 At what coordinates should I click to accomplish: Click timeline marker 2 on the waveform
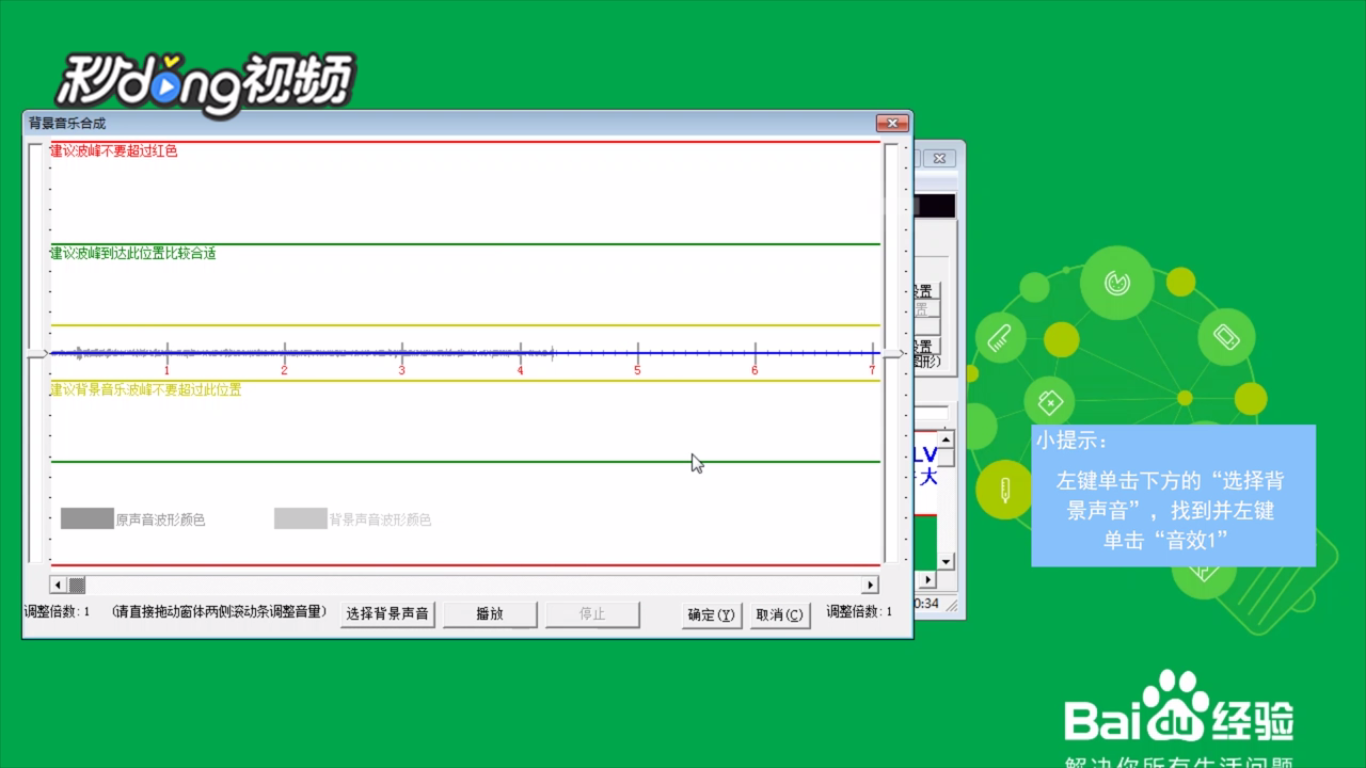click(x=284, y=370)
